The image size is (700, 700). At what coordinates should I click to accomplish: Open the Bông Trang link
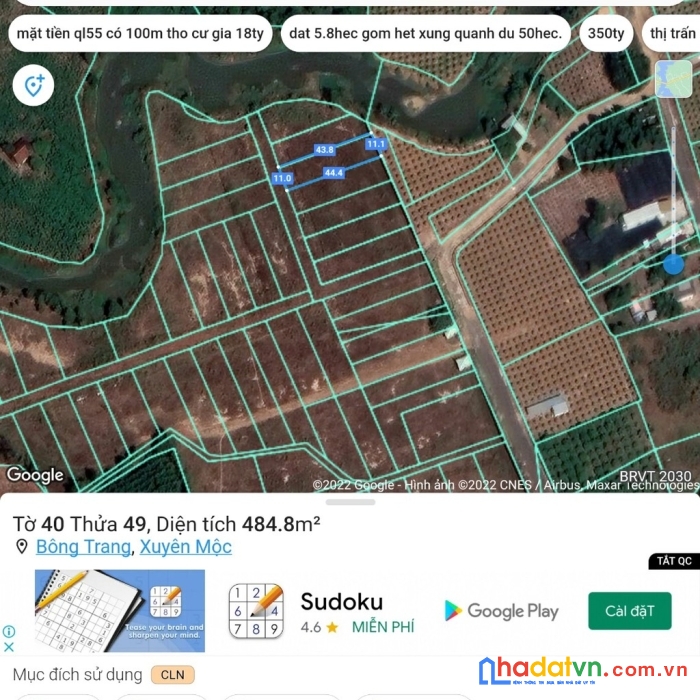click(83, 547)
